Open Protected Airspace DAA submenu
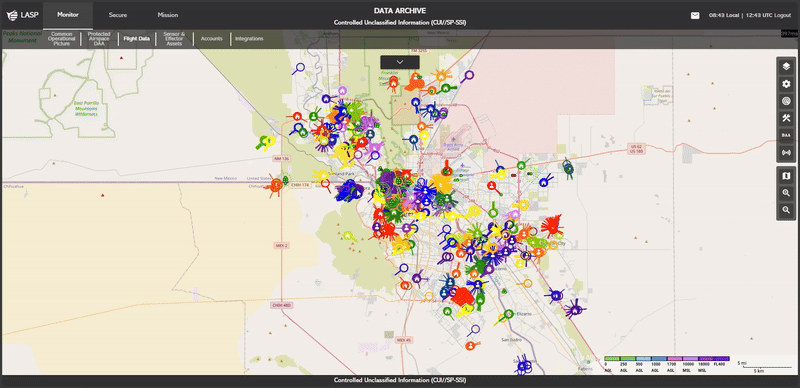The image size is (800, 388). click(99, 39)
